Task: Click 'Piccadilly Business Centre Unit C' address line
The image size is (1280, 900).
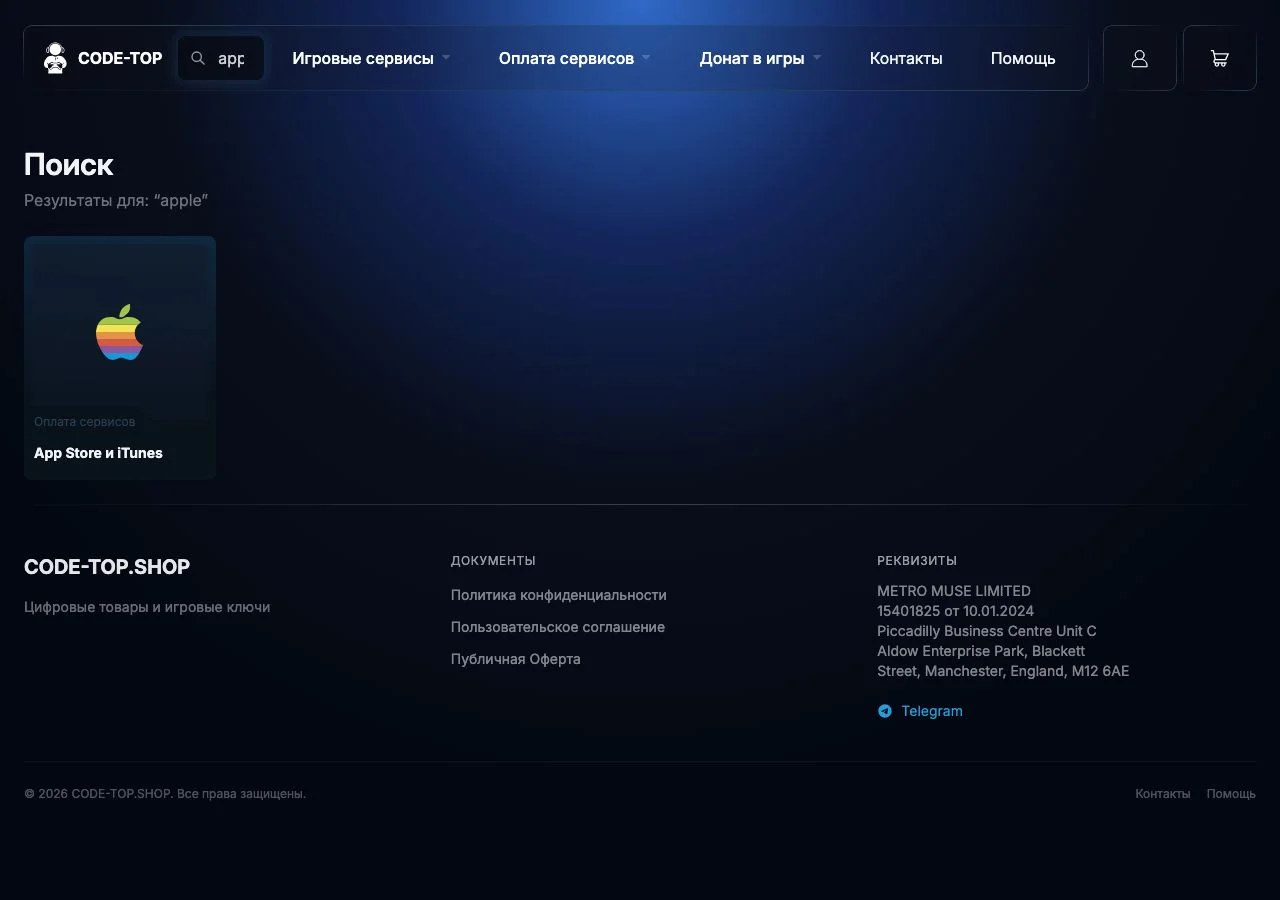Action: pos(987,631)
